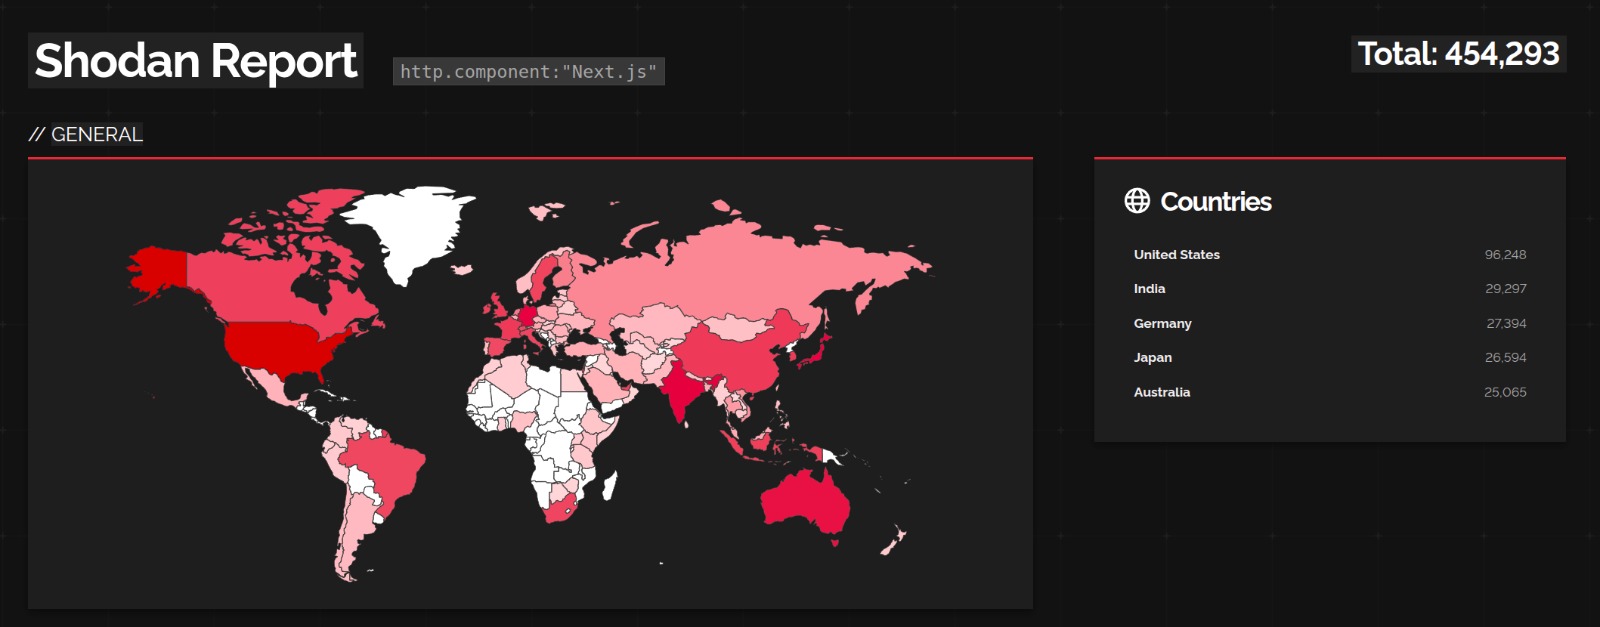This screenshot has width=1600, height=627.
Task: Click the globe icon beside Countries
Action: point(1137,201)
